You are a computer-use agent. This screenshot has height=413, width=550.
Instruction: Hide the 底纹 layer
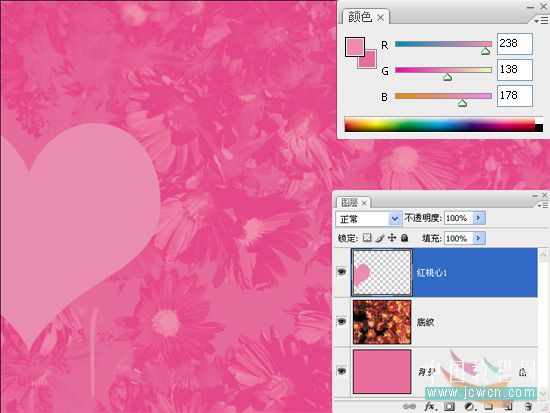point(341,321)
